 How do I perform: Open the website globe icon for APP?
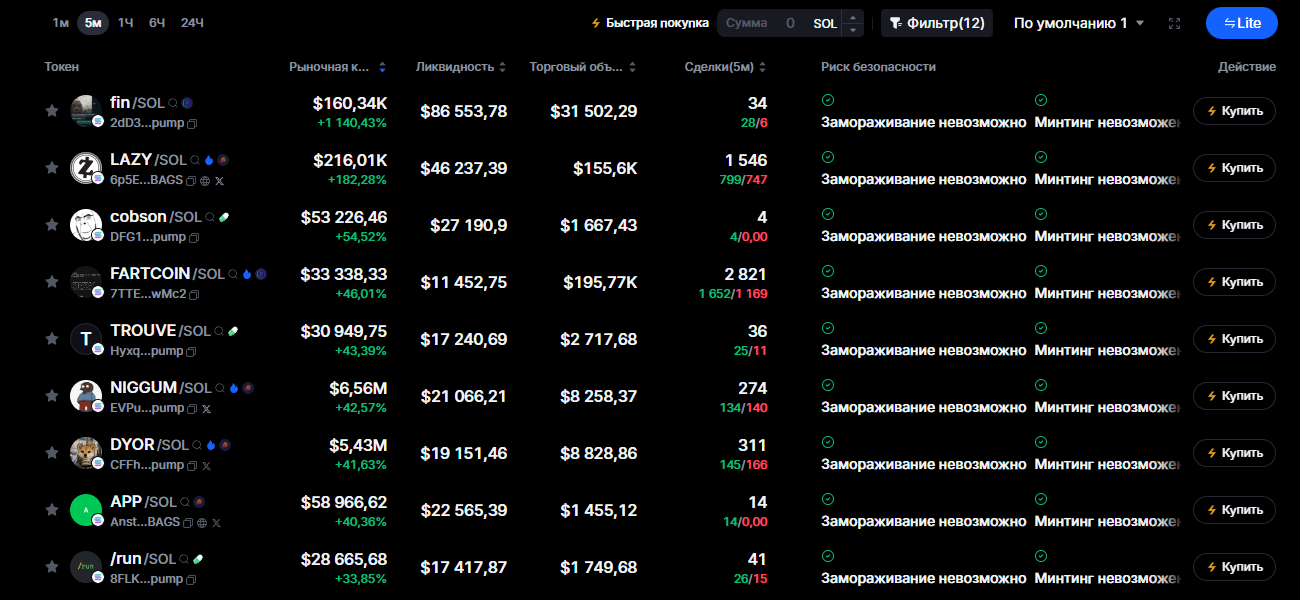202,523
